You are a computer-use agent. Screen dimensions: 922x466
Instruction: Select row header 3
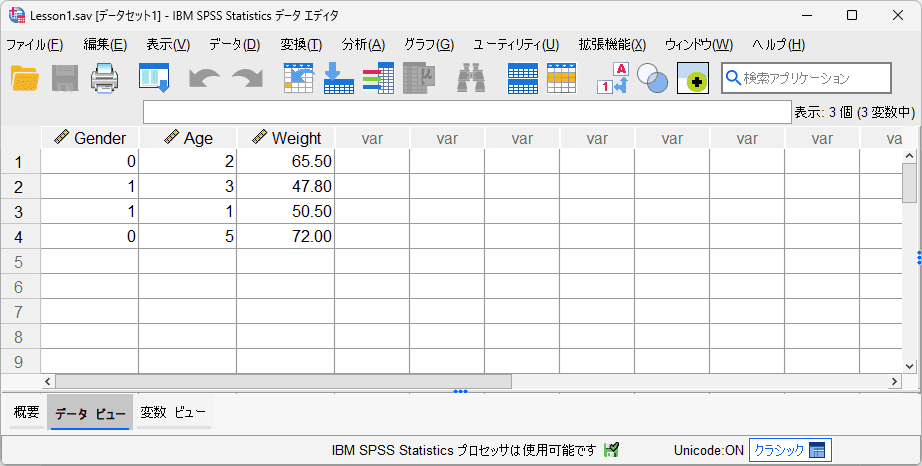tap(20, 212)
